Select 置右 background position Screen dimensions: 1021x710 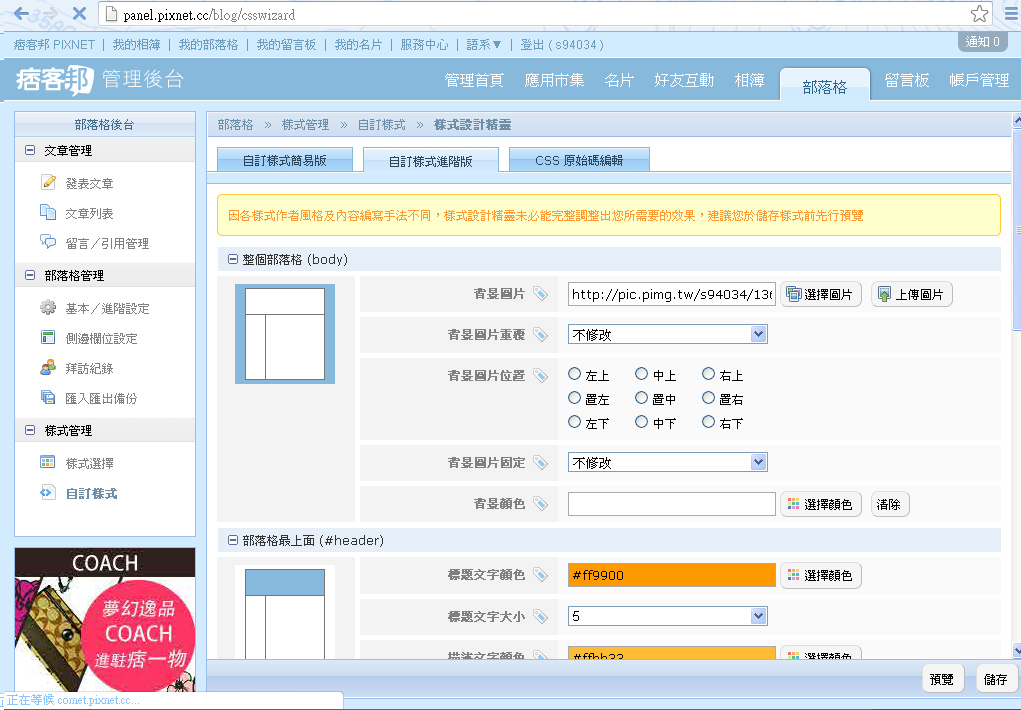pos(708,398)
